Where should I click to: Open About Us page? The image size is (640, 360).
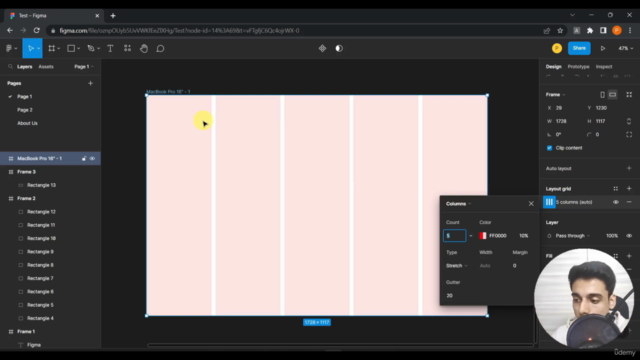click(x=27, y=123)
